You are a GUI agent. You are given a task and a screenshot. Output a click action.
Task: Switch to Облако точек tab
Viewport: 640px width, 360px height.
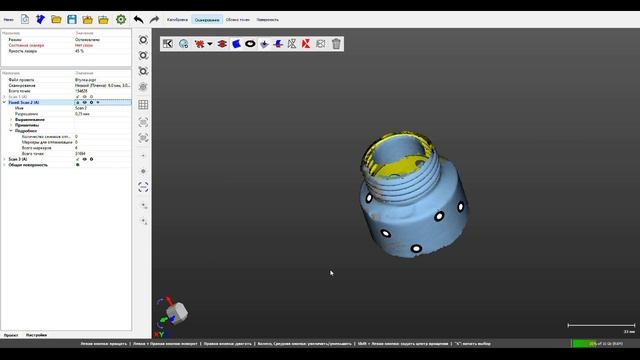pyautogui.click(x=238, y=20)
